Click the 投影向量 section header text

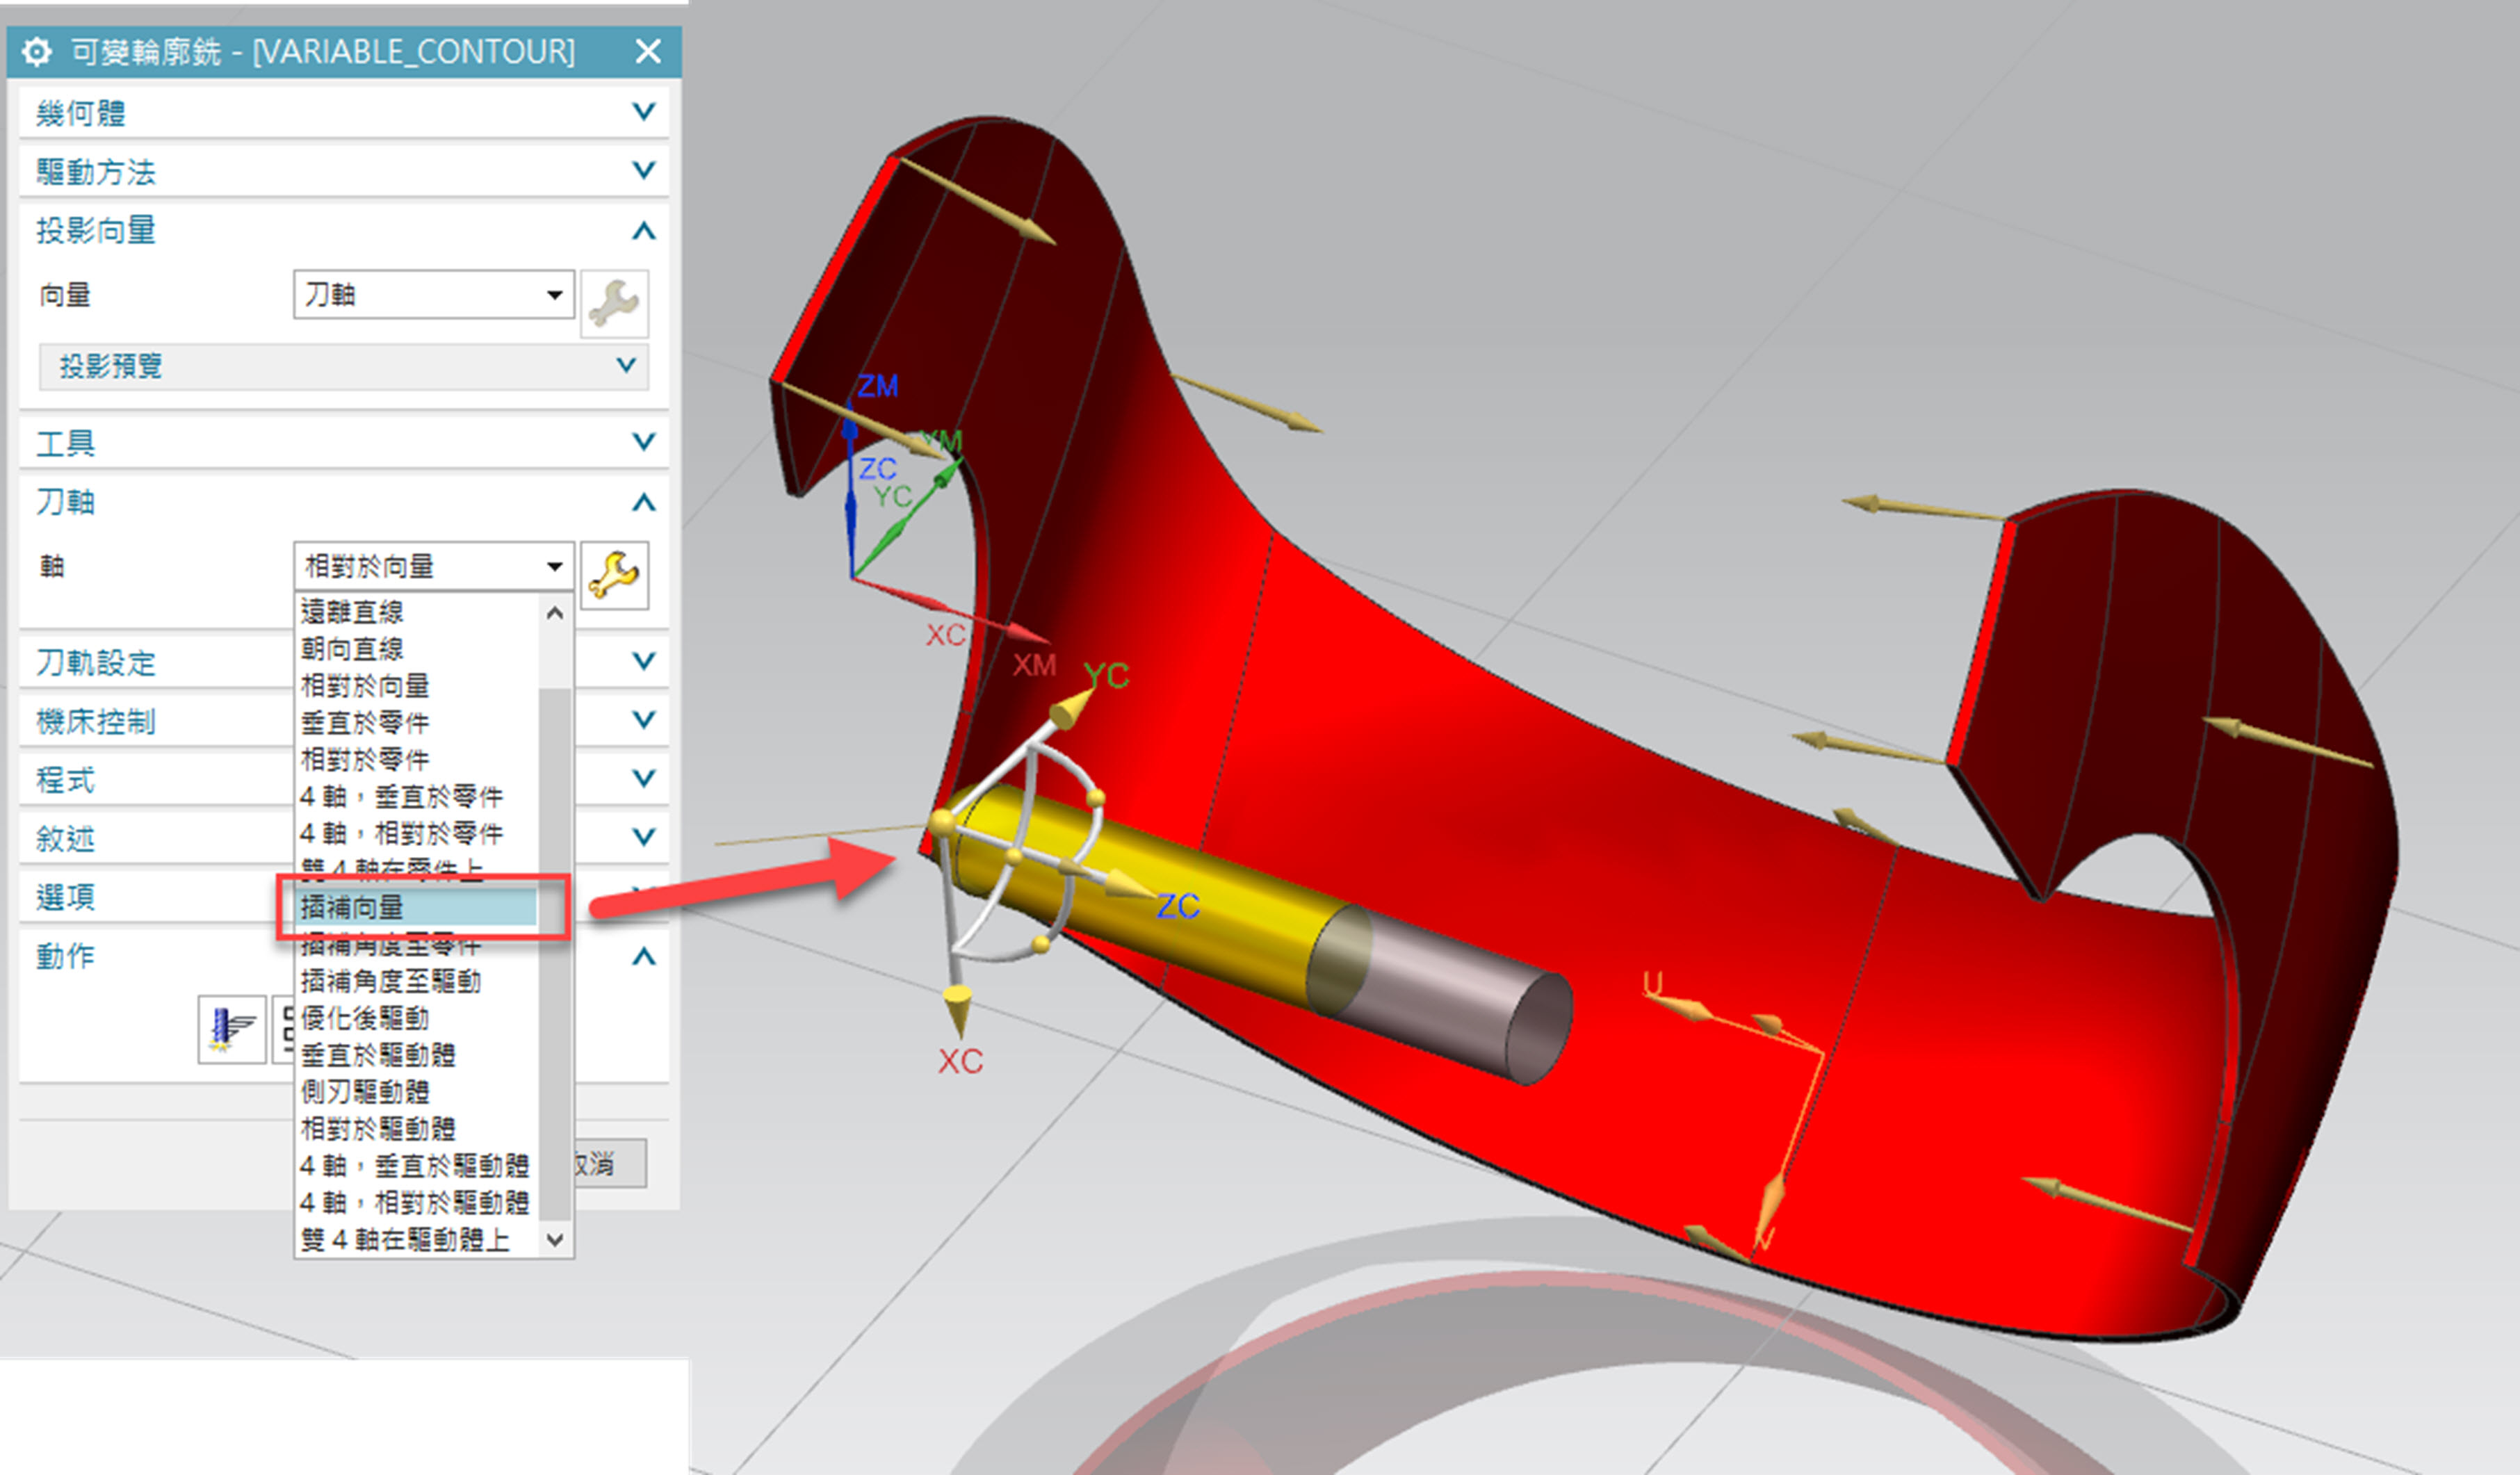[96, 230]
